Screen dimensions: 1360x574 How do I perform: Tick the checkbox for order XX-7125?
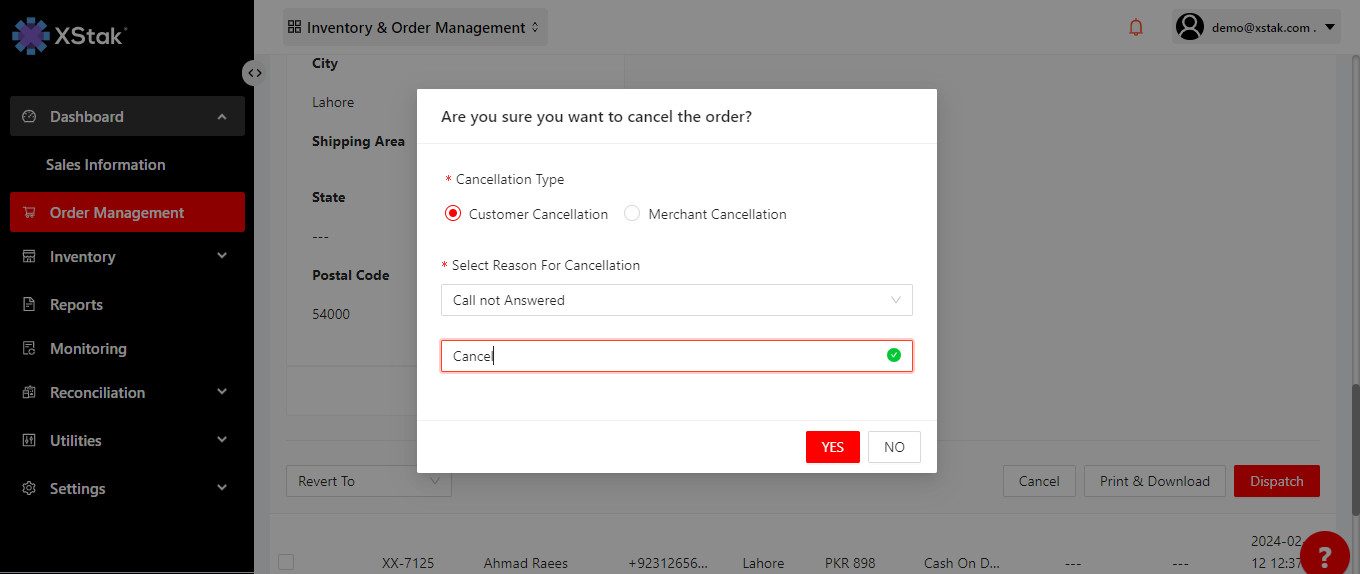click(286, 562)
